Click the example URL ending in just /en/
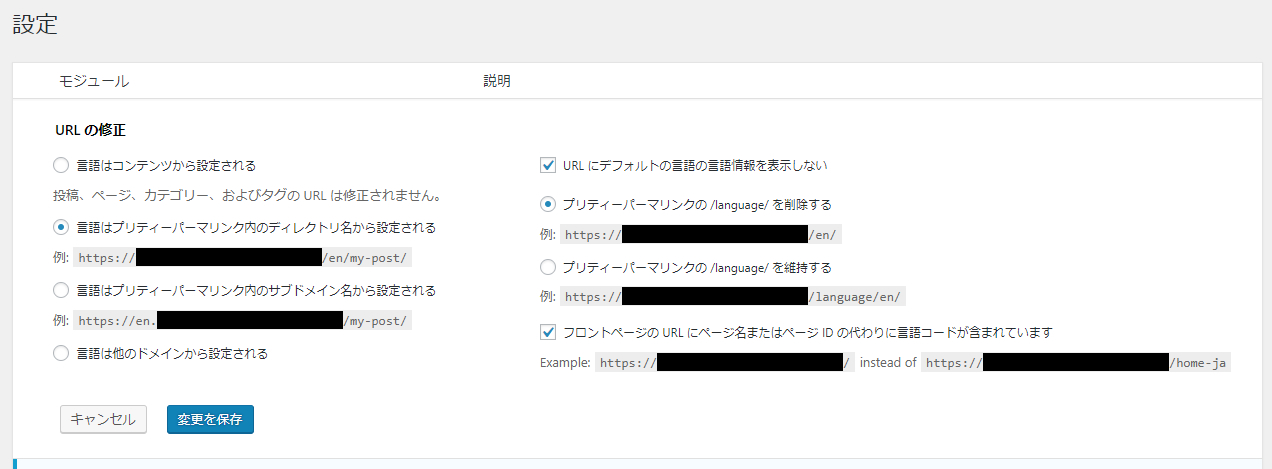Screen dimensions: 1272x469 click(x=700, y=235)
